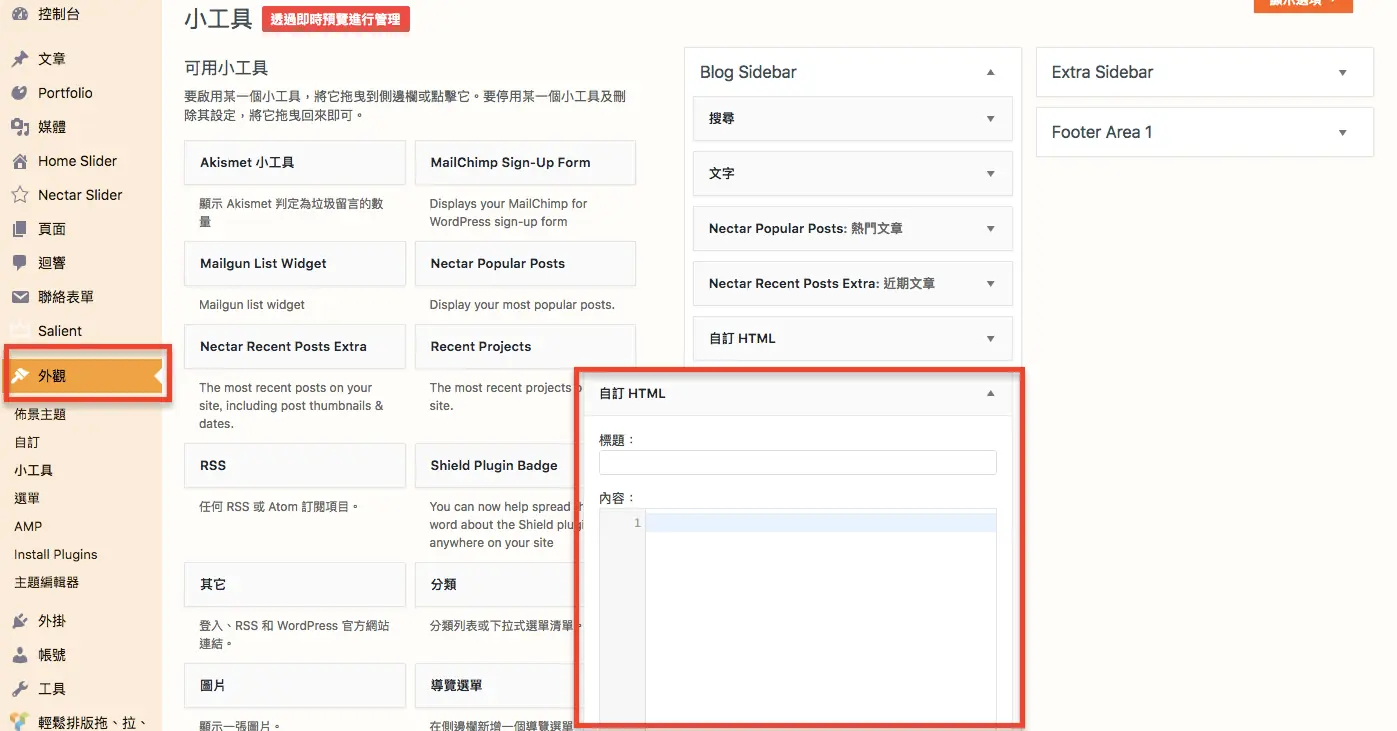
Task: Click the paintbrush icon beside 外觀
Action: [x=19, y=376]
